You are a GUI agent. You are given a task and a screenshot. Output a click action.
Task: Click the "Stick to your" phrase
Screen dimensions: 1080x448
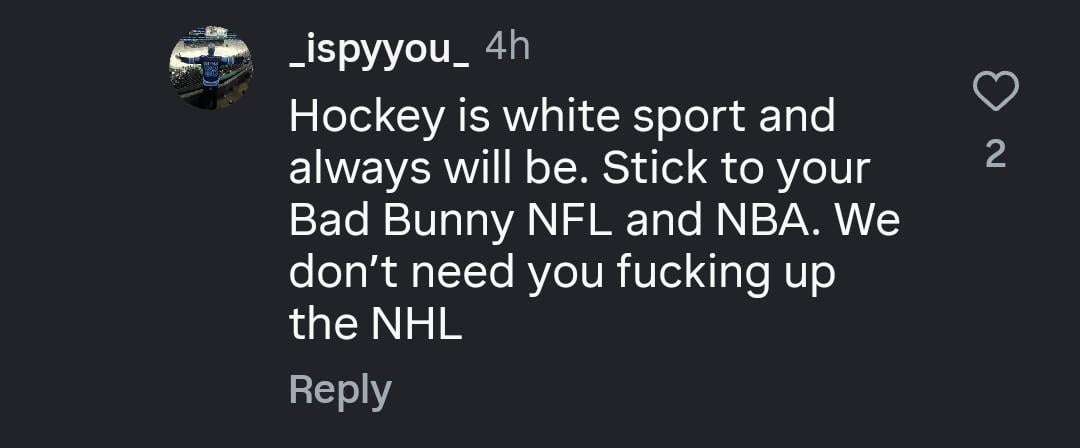click(737, 170)
